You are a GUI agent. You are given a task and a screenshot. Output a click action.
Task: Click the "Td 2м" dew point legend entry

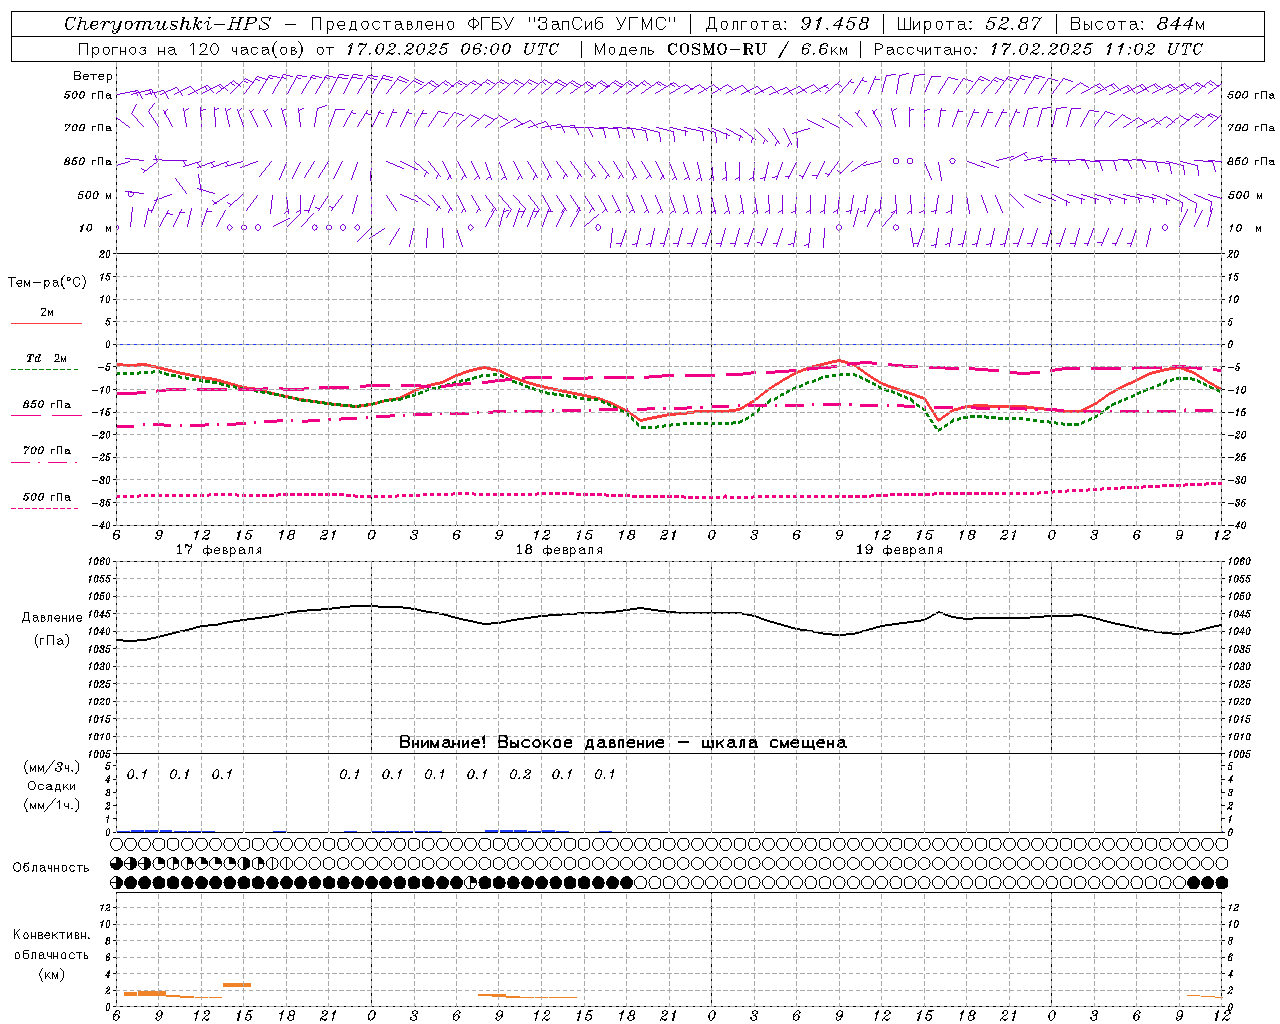tap(47, 358)
